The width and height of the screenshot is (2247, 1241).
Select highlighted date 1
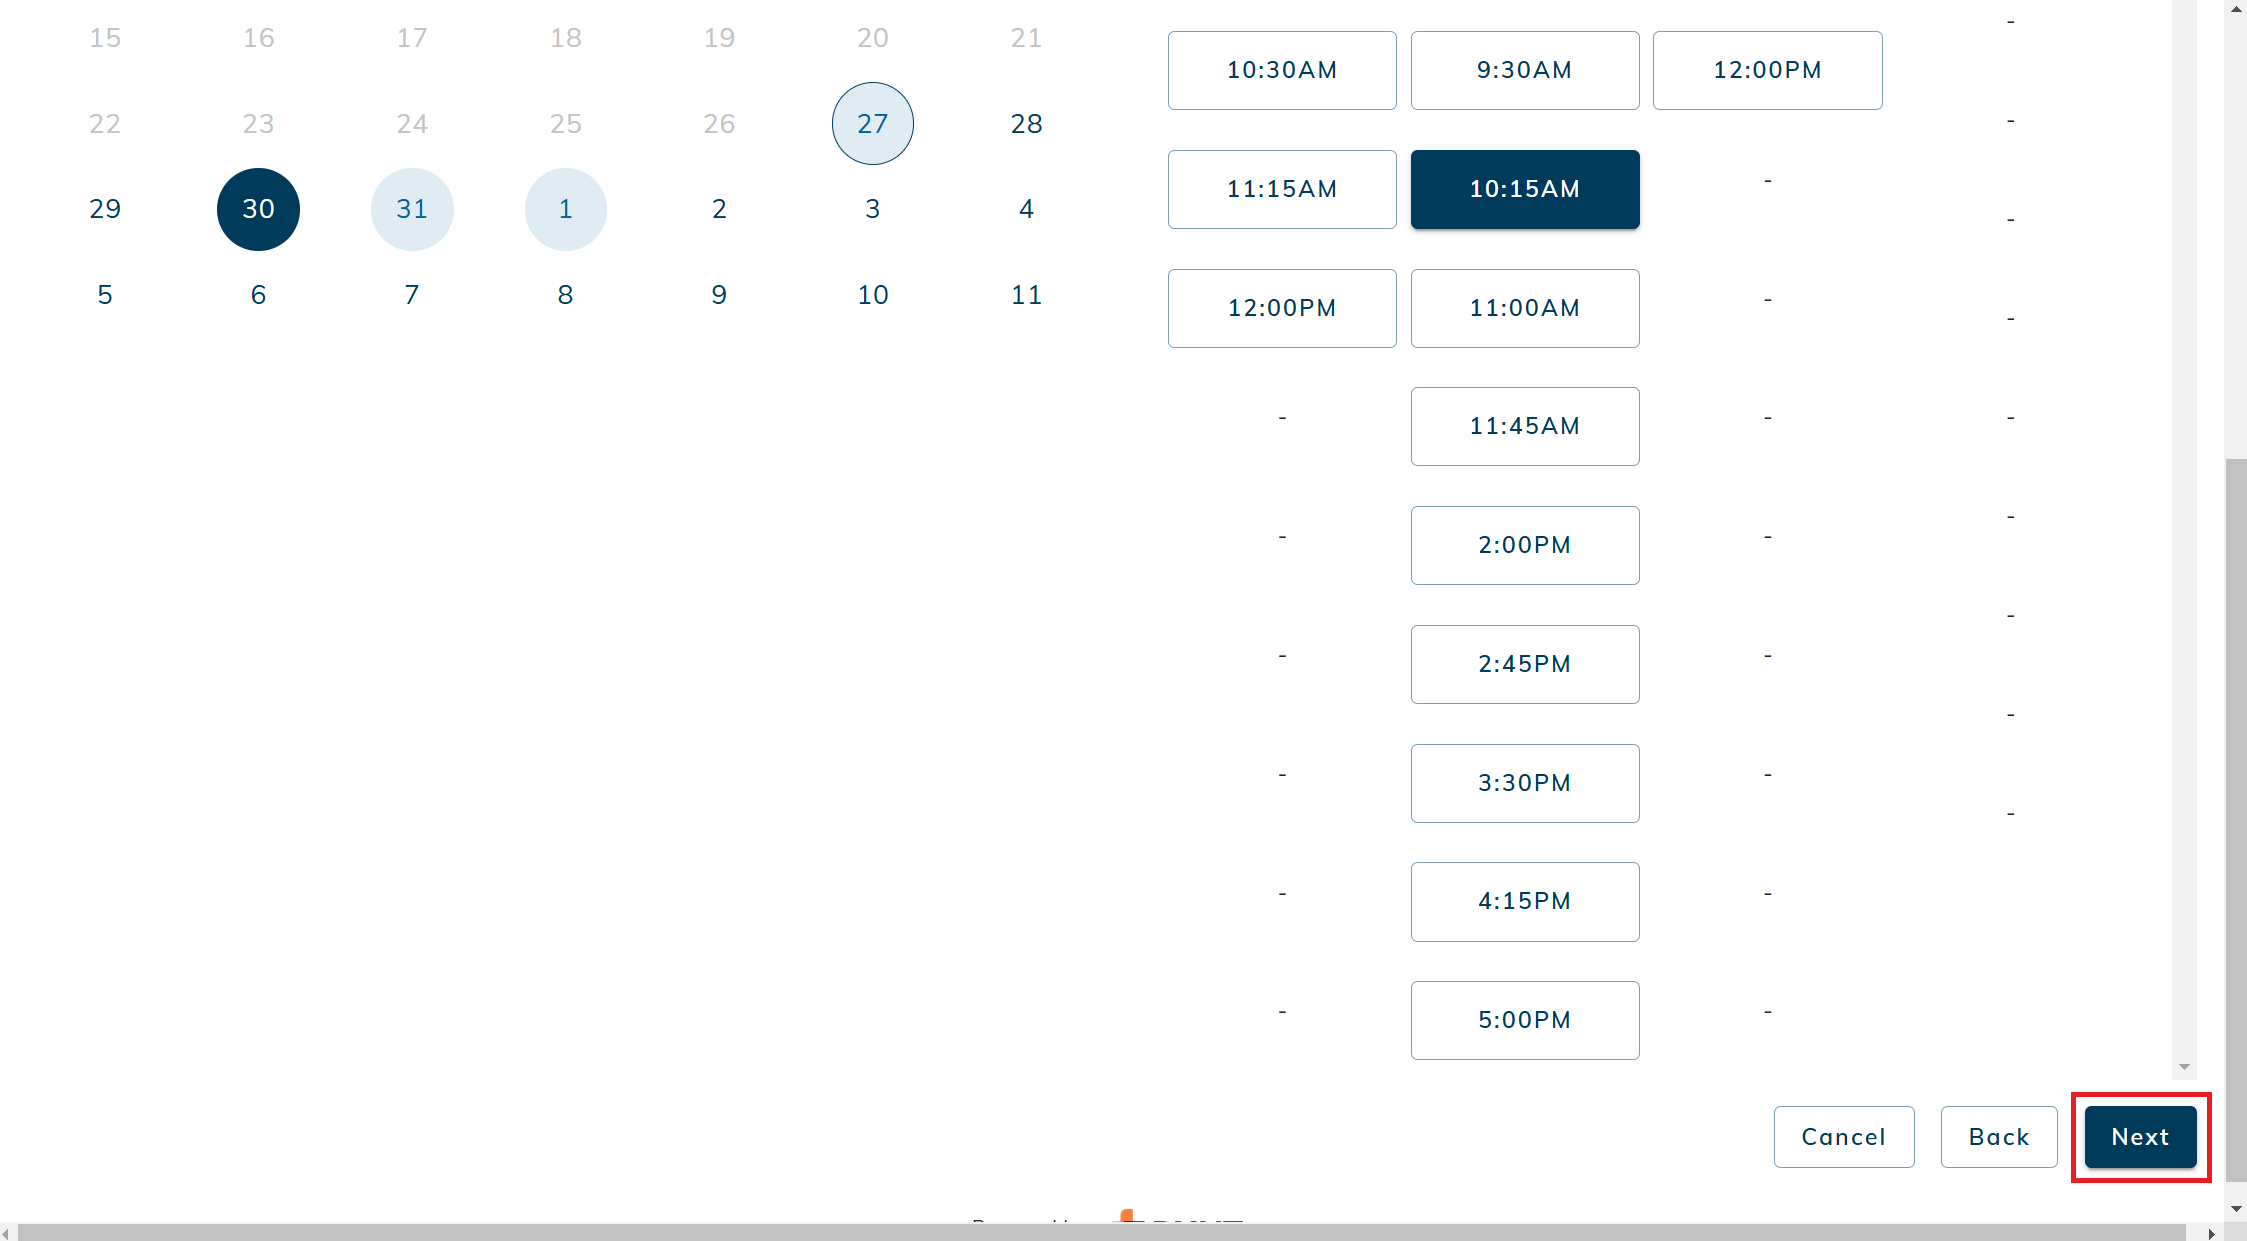pyautogui.click(x=566, y=209)
